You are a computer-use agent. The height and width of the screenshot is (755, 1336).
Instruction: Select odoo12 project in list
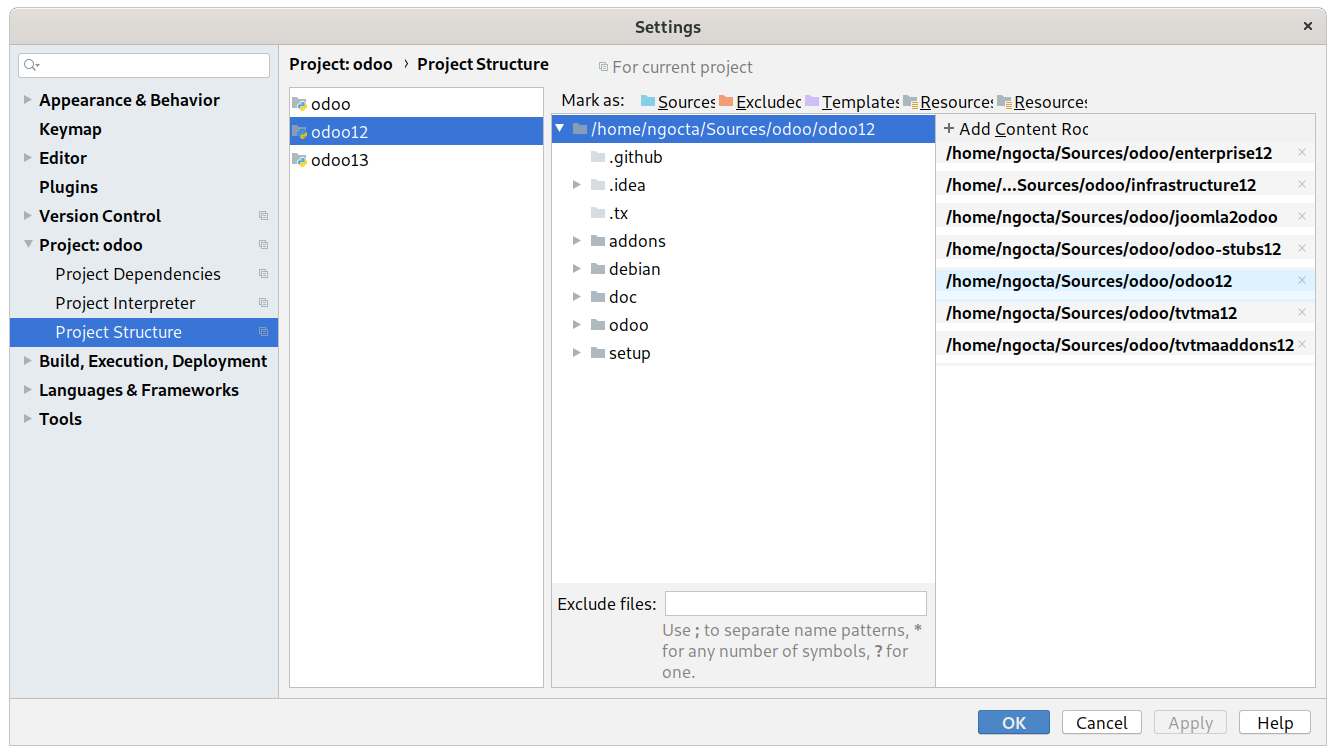coord(416,132)
